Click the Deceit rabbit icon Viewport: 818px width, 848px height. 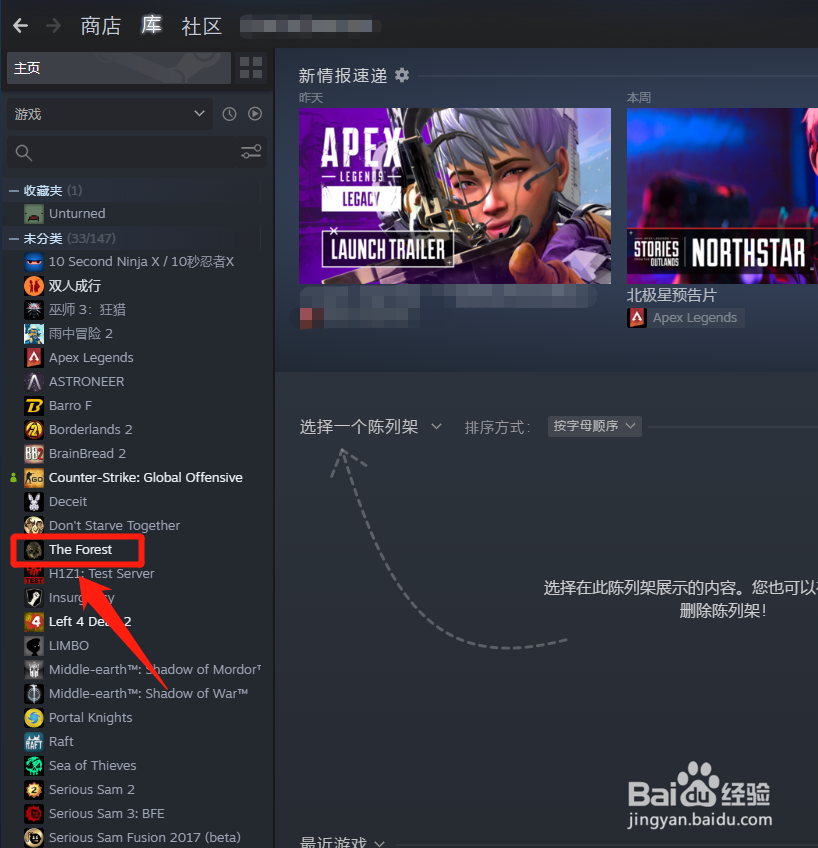click(x=34, y=502)
